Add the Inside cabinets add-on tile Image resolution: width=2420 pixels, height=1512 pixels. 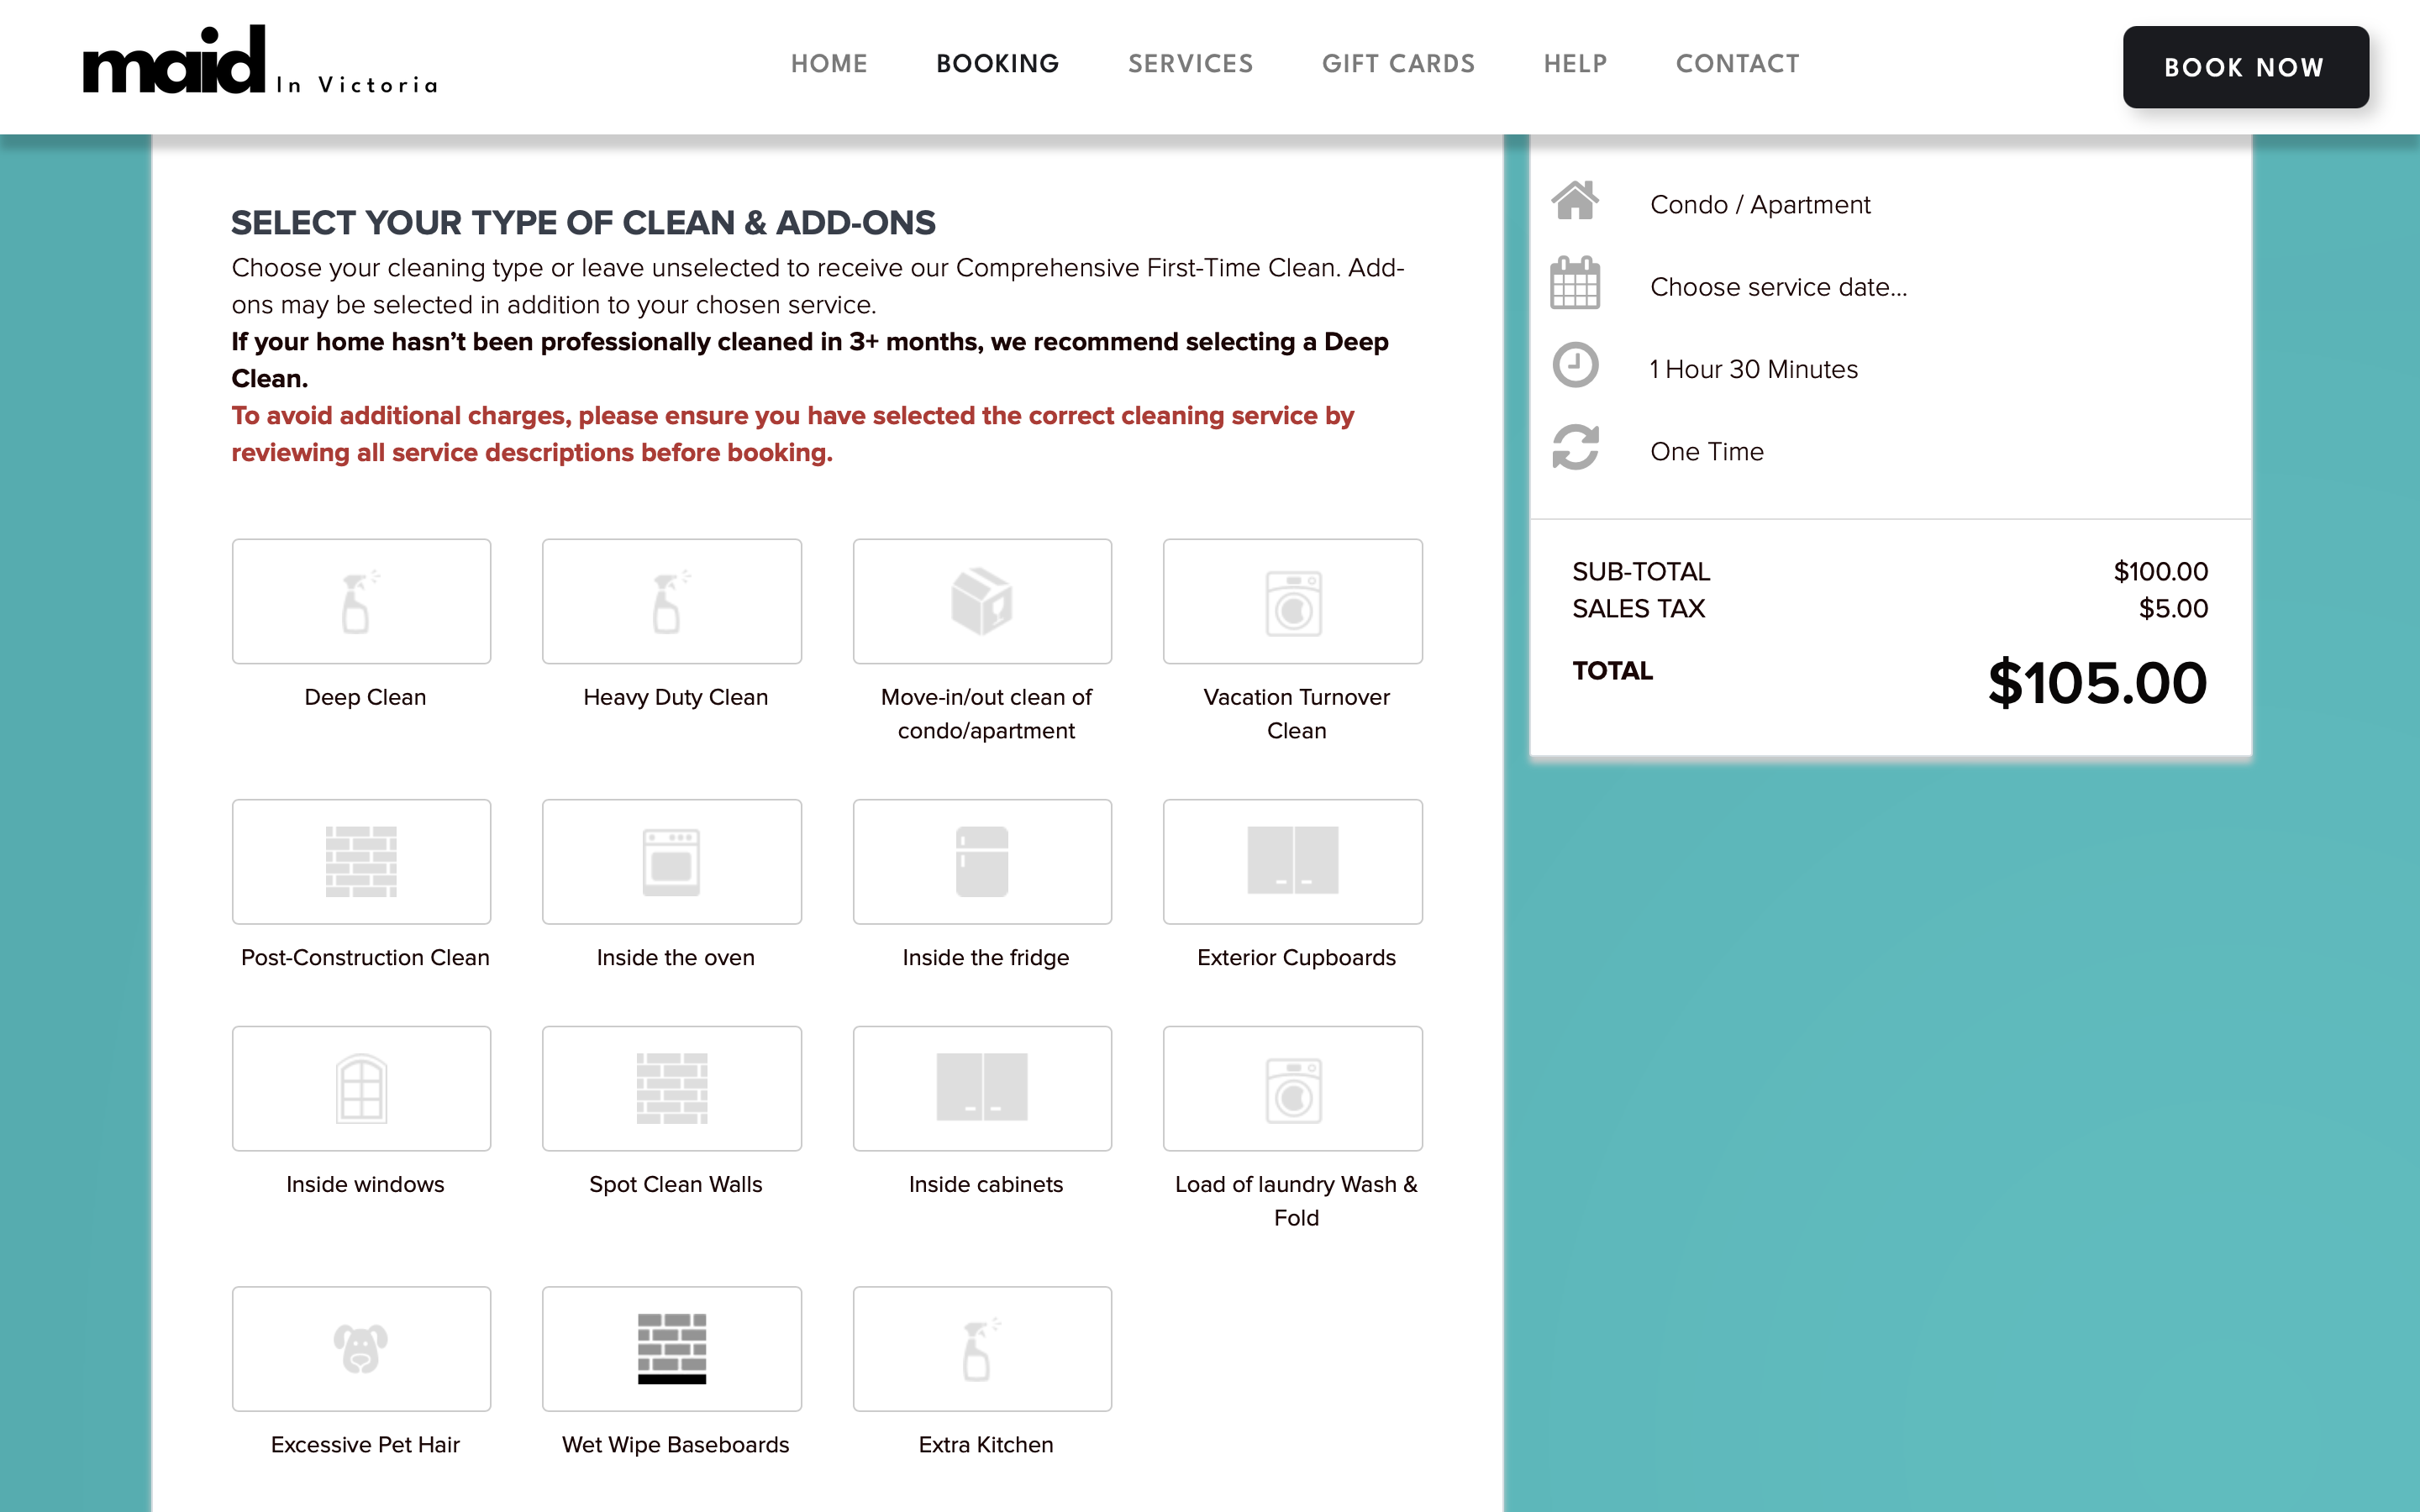click(x=982, y=1088)
